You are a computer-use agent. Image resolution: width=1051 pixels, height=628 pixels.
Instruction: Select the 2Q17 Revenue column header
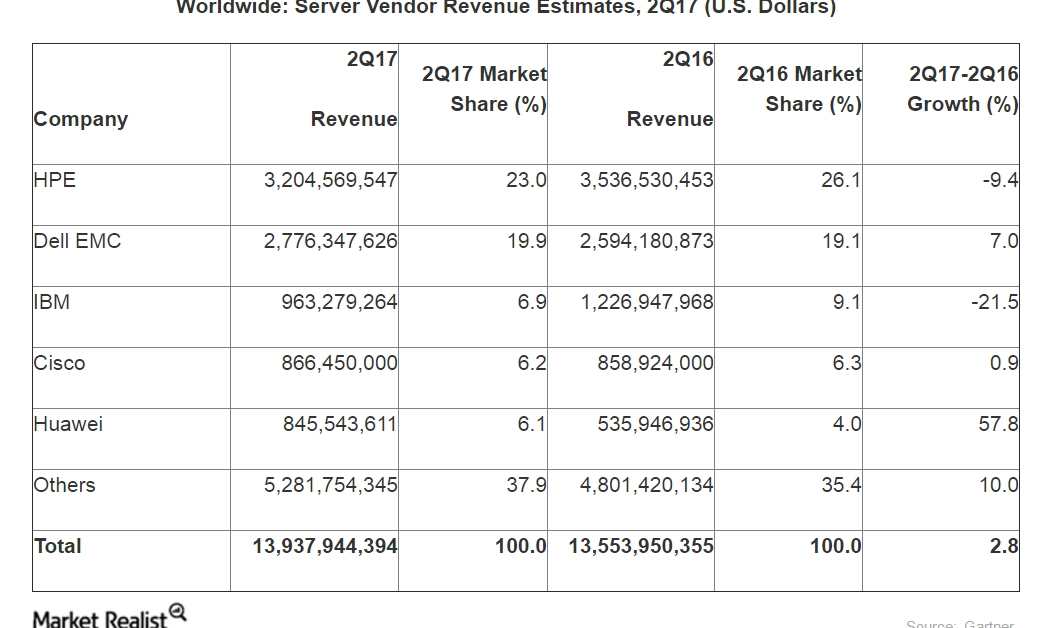354,88
